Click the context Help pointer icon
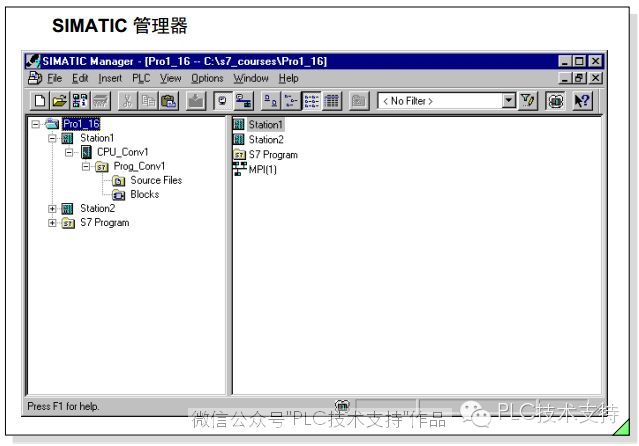The image size is (639, 446). coord(582,100)
